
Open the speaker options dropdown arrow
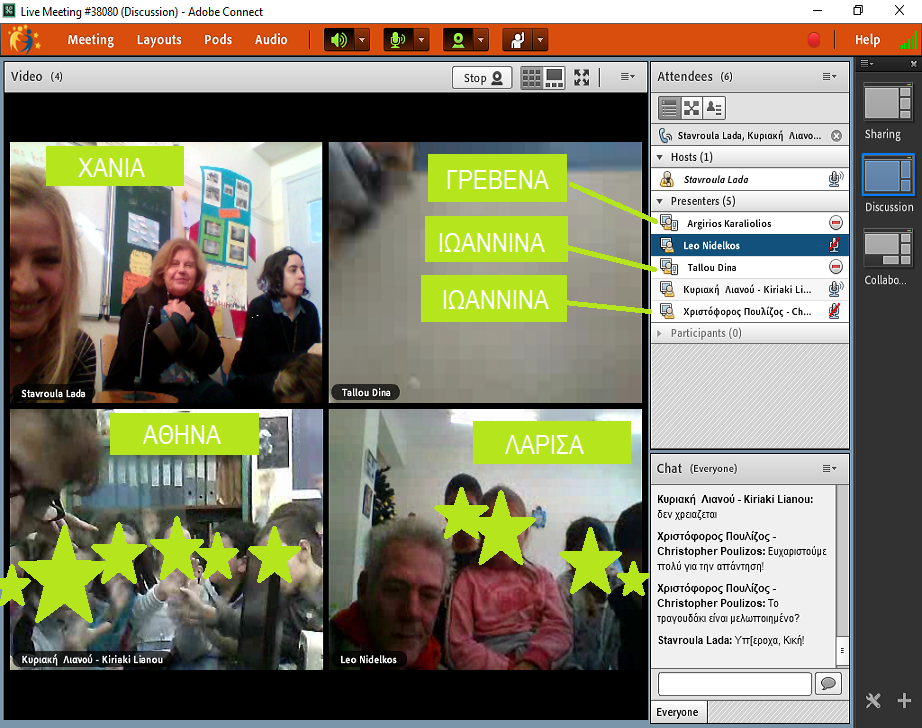click(x=362, y=40)
